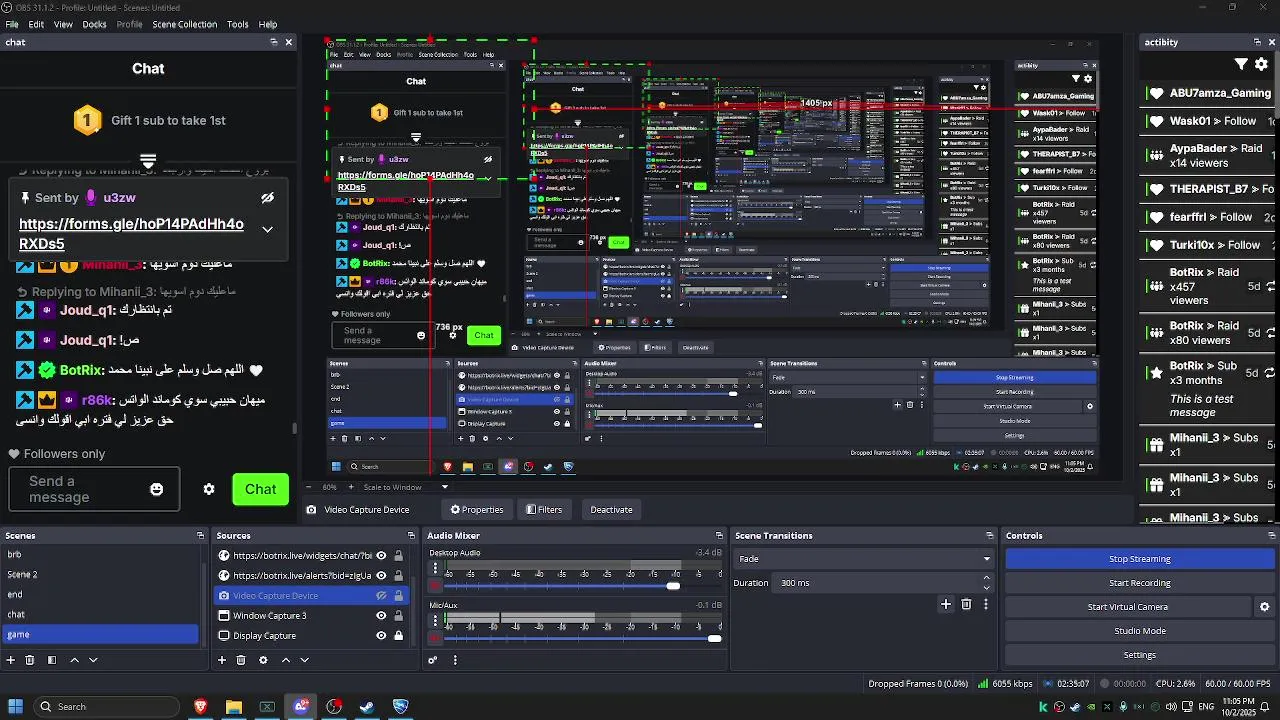Open the Scene Collection menu

184,24
